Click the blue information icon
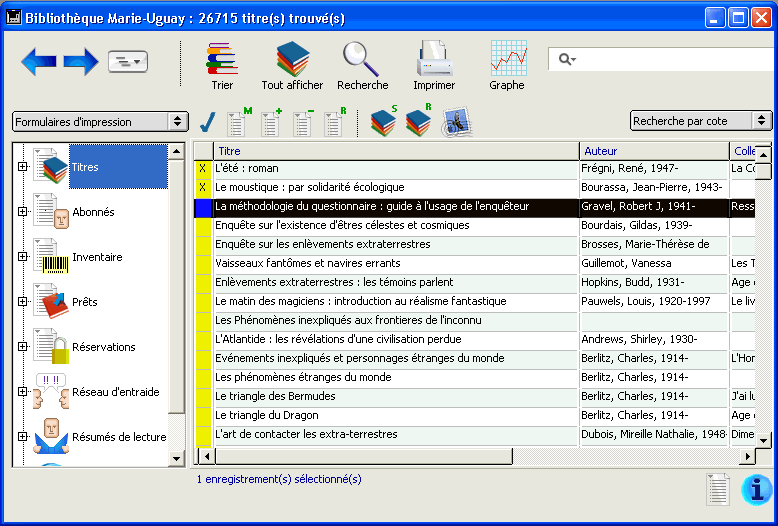 (756, 489)
